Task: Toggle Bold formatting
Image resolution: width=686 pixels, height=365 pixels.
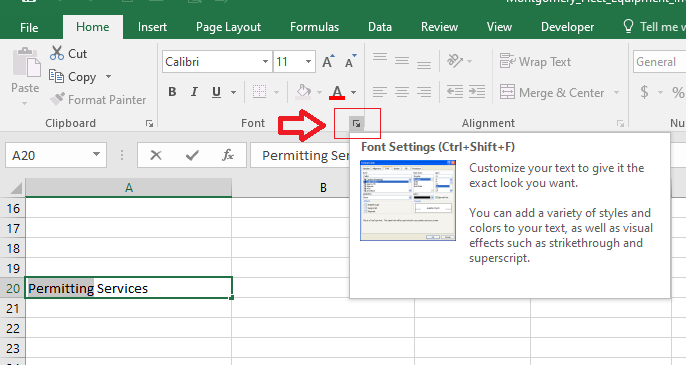Action: [172, 92]
